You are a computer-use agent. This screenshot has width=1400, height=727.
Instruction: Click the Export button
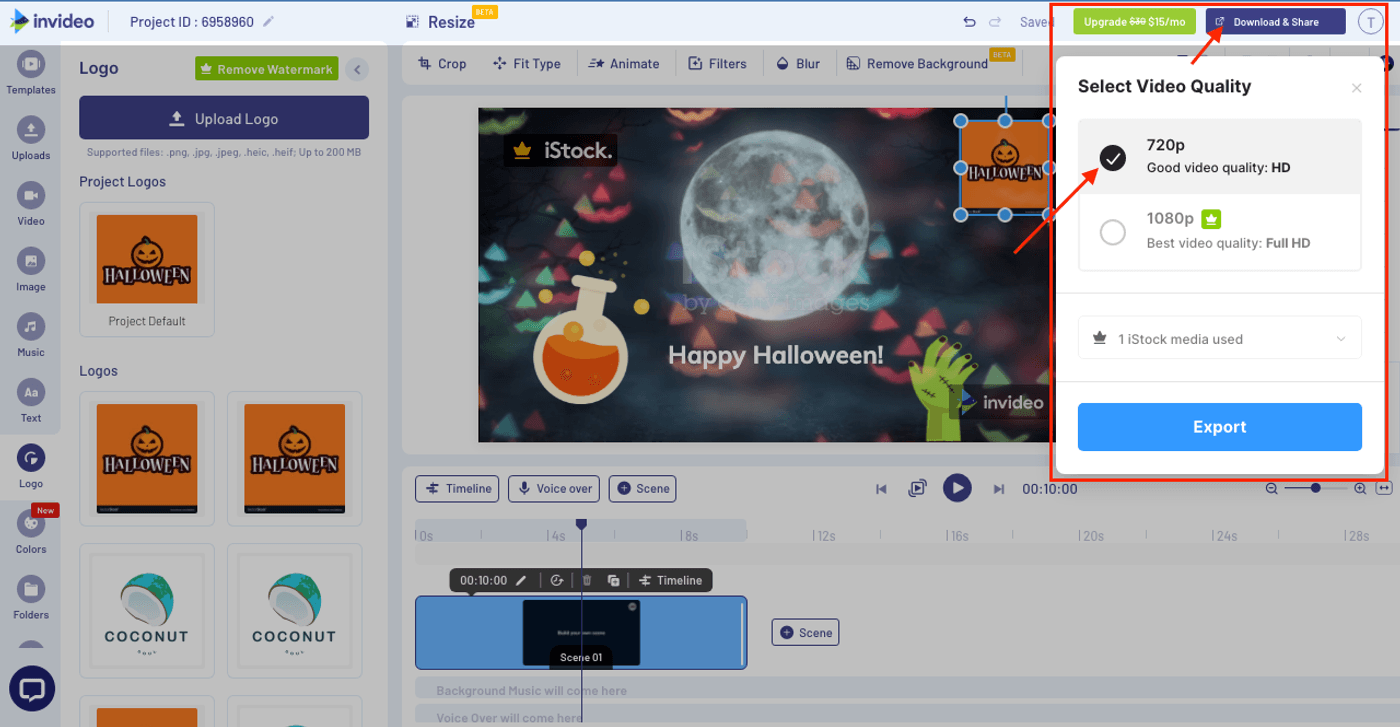pos(1219,427)
